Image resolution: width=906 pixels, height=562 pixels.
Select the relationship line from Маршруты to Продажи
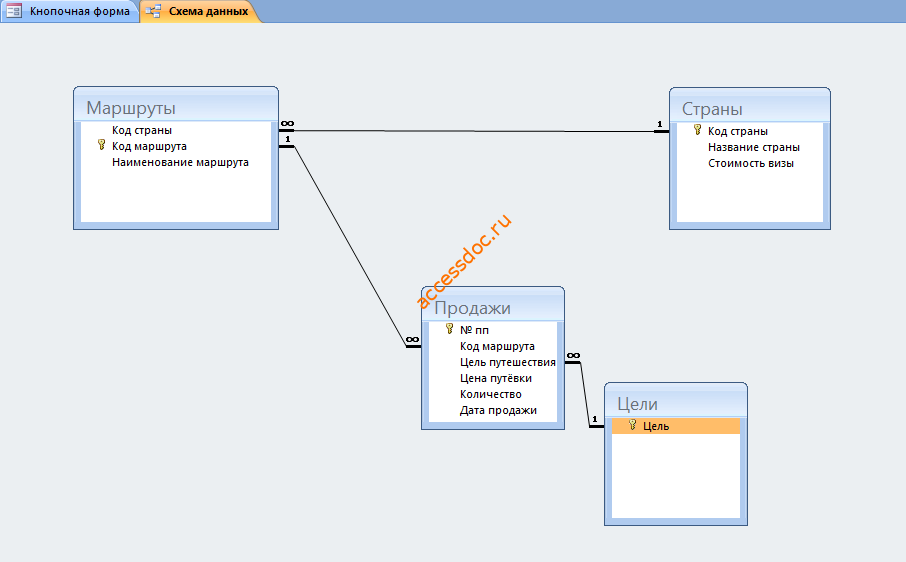coord(350,245)
